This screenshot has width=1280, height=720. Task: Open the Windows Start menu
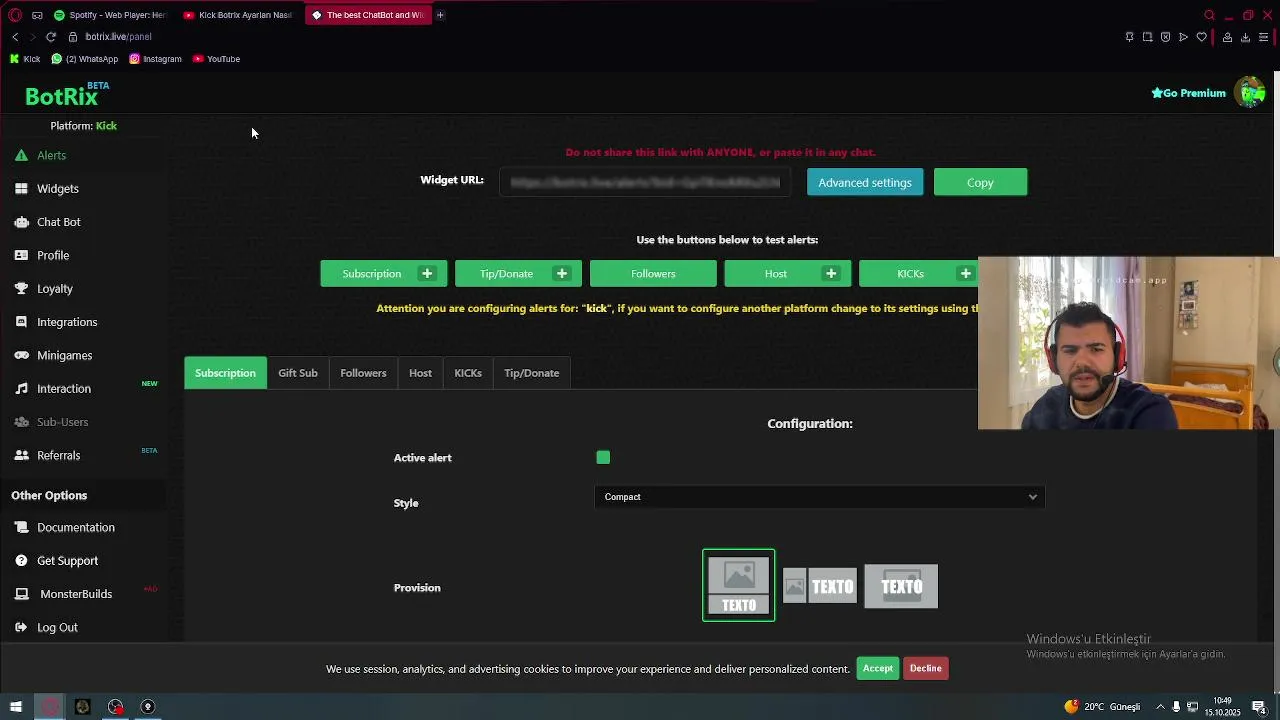pos(16,707)
